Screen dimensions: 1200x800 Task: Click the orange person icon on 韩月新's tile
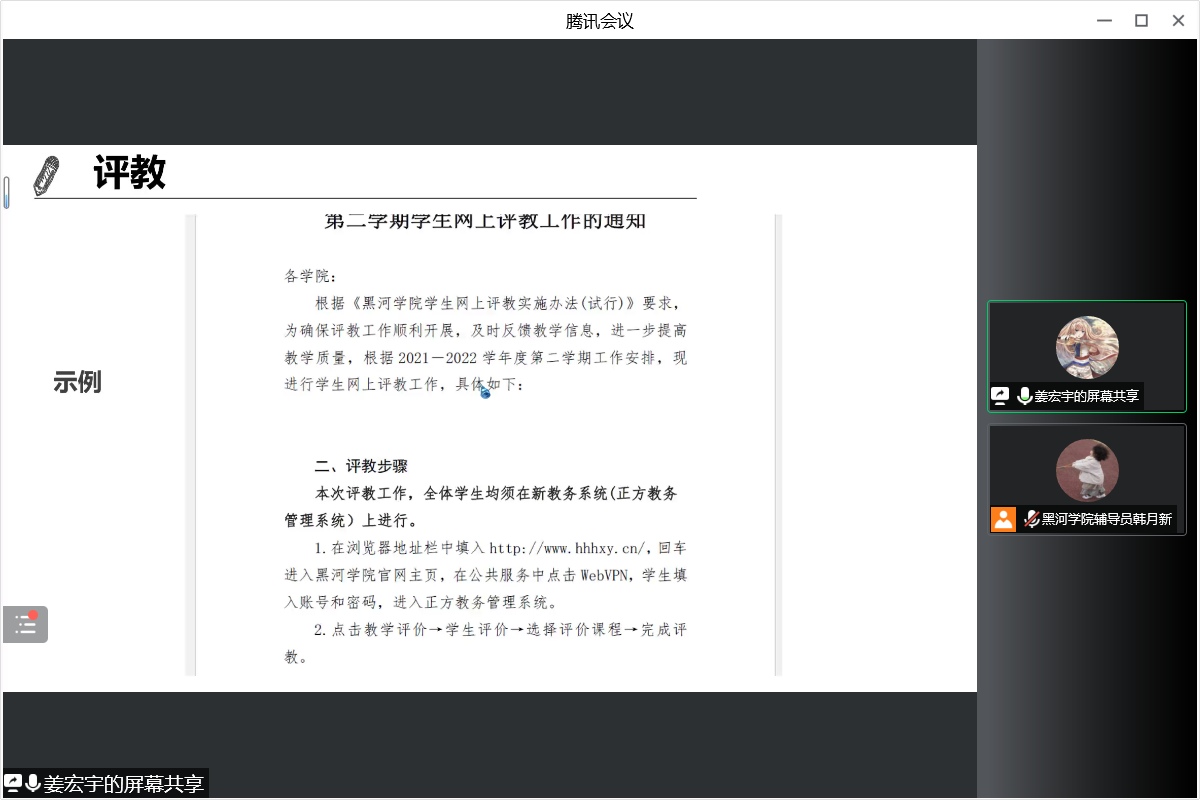click(x=1003, y=519)
